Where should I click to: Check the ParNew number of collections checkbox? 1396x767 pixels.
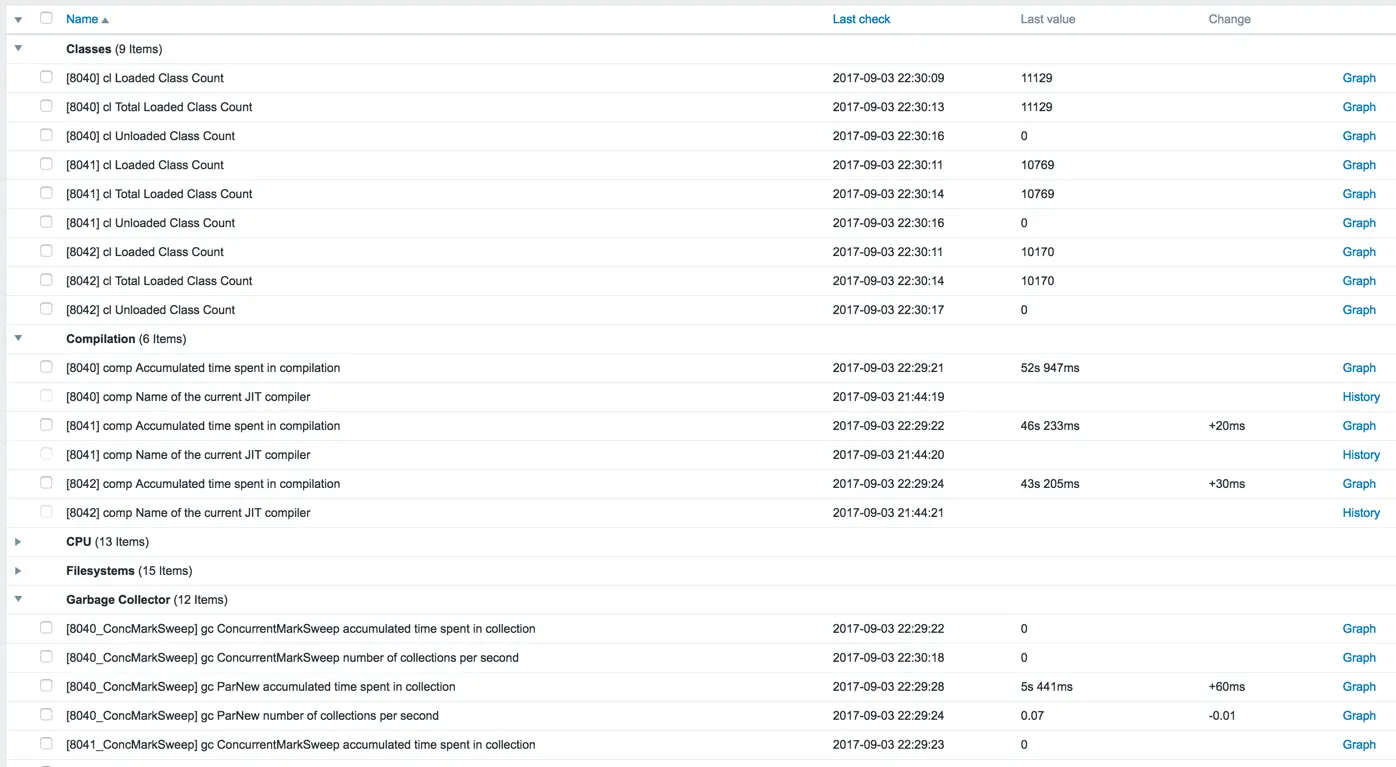pos(45,715)
